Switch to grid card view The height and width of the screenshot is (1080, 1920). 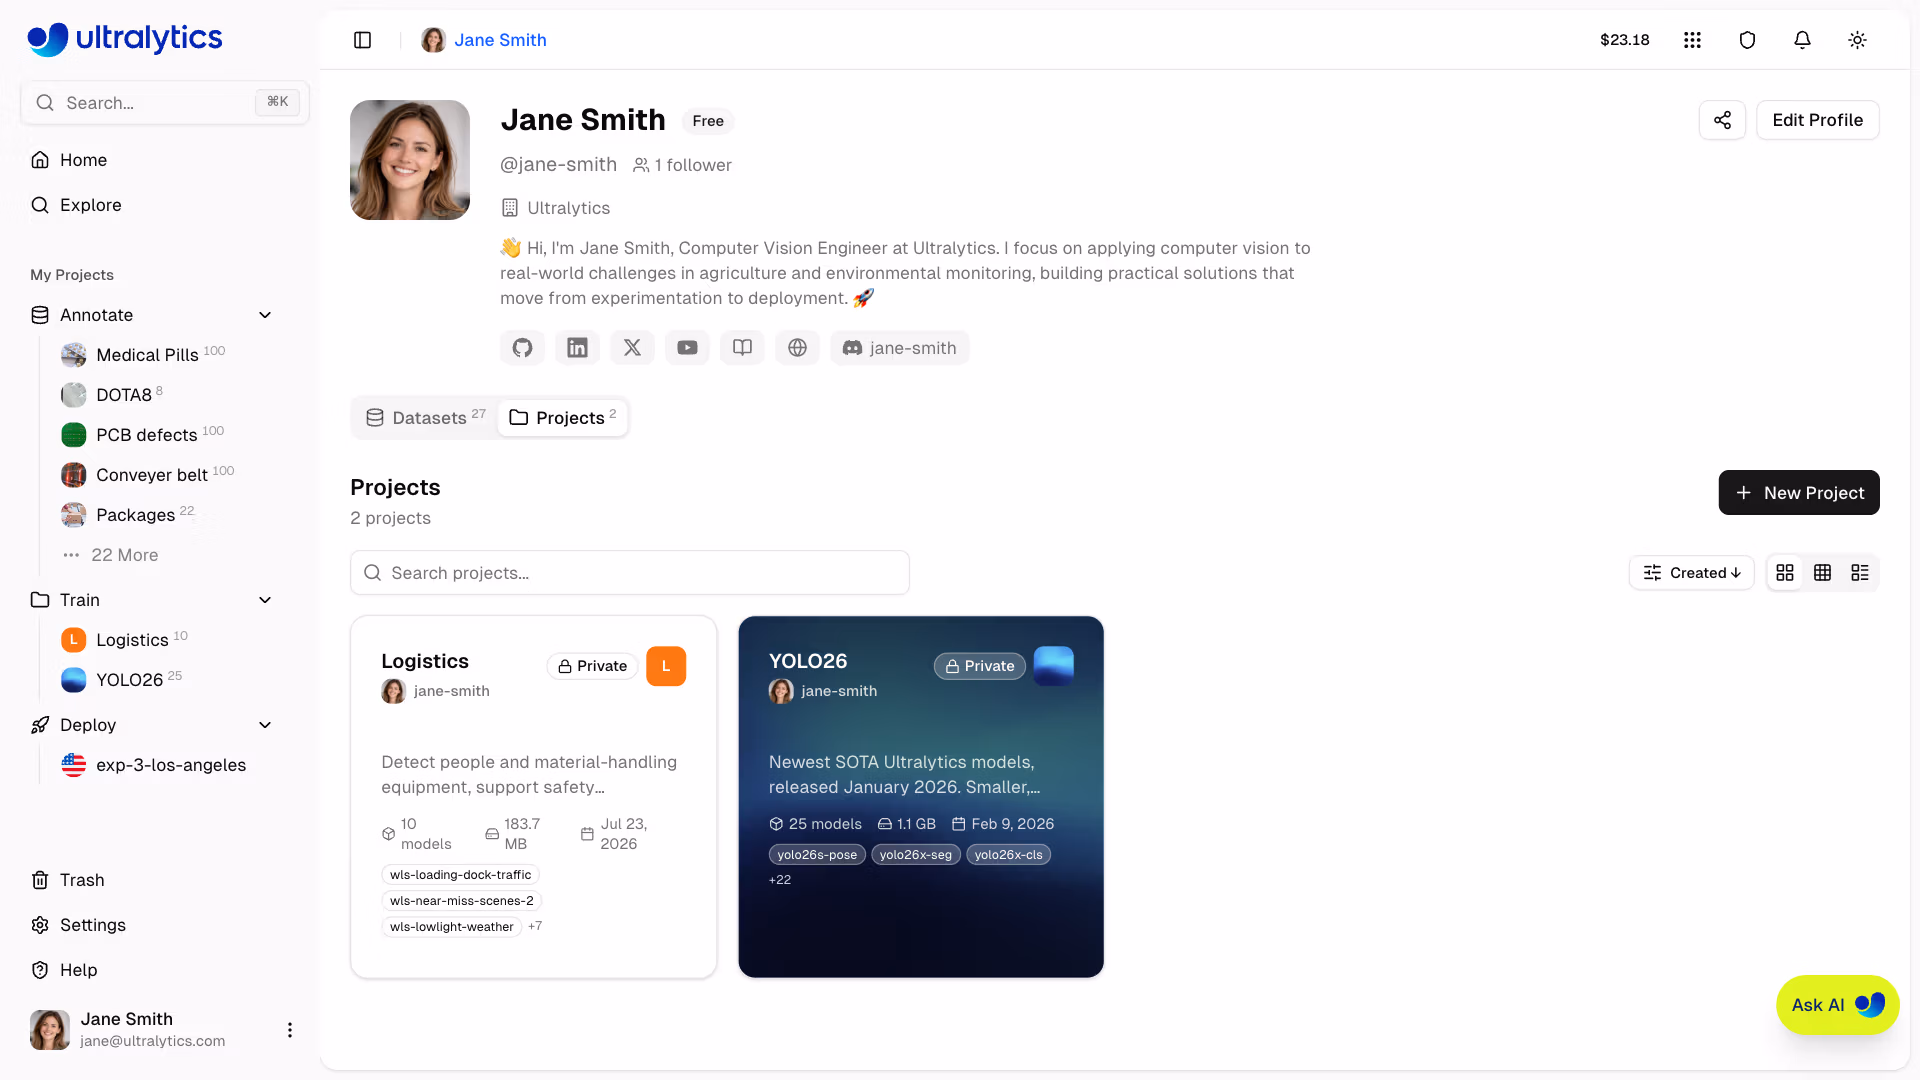pyautogui.click(x=1785, y=573)
